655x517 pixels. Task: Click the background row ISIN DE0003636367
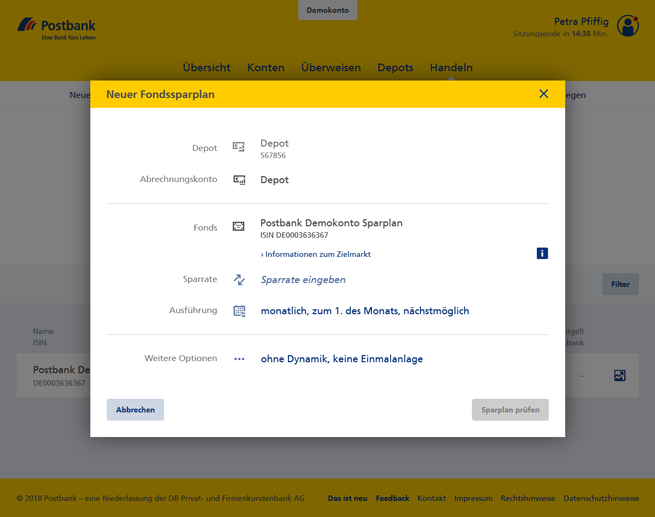(x=59, y=383)
